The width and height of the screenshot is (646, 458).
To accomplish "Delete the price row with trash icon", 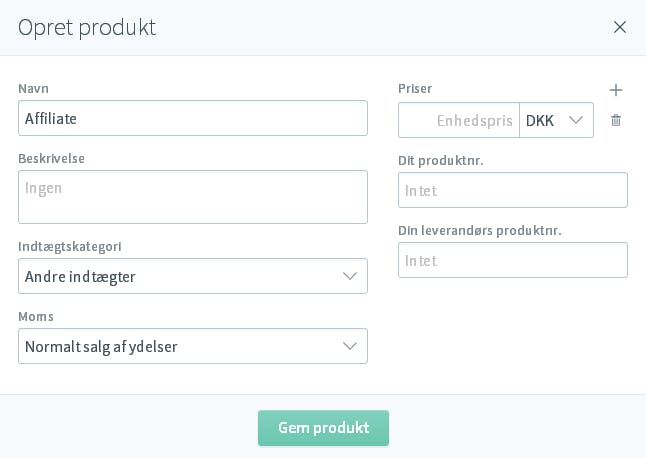I will (616, 120).
